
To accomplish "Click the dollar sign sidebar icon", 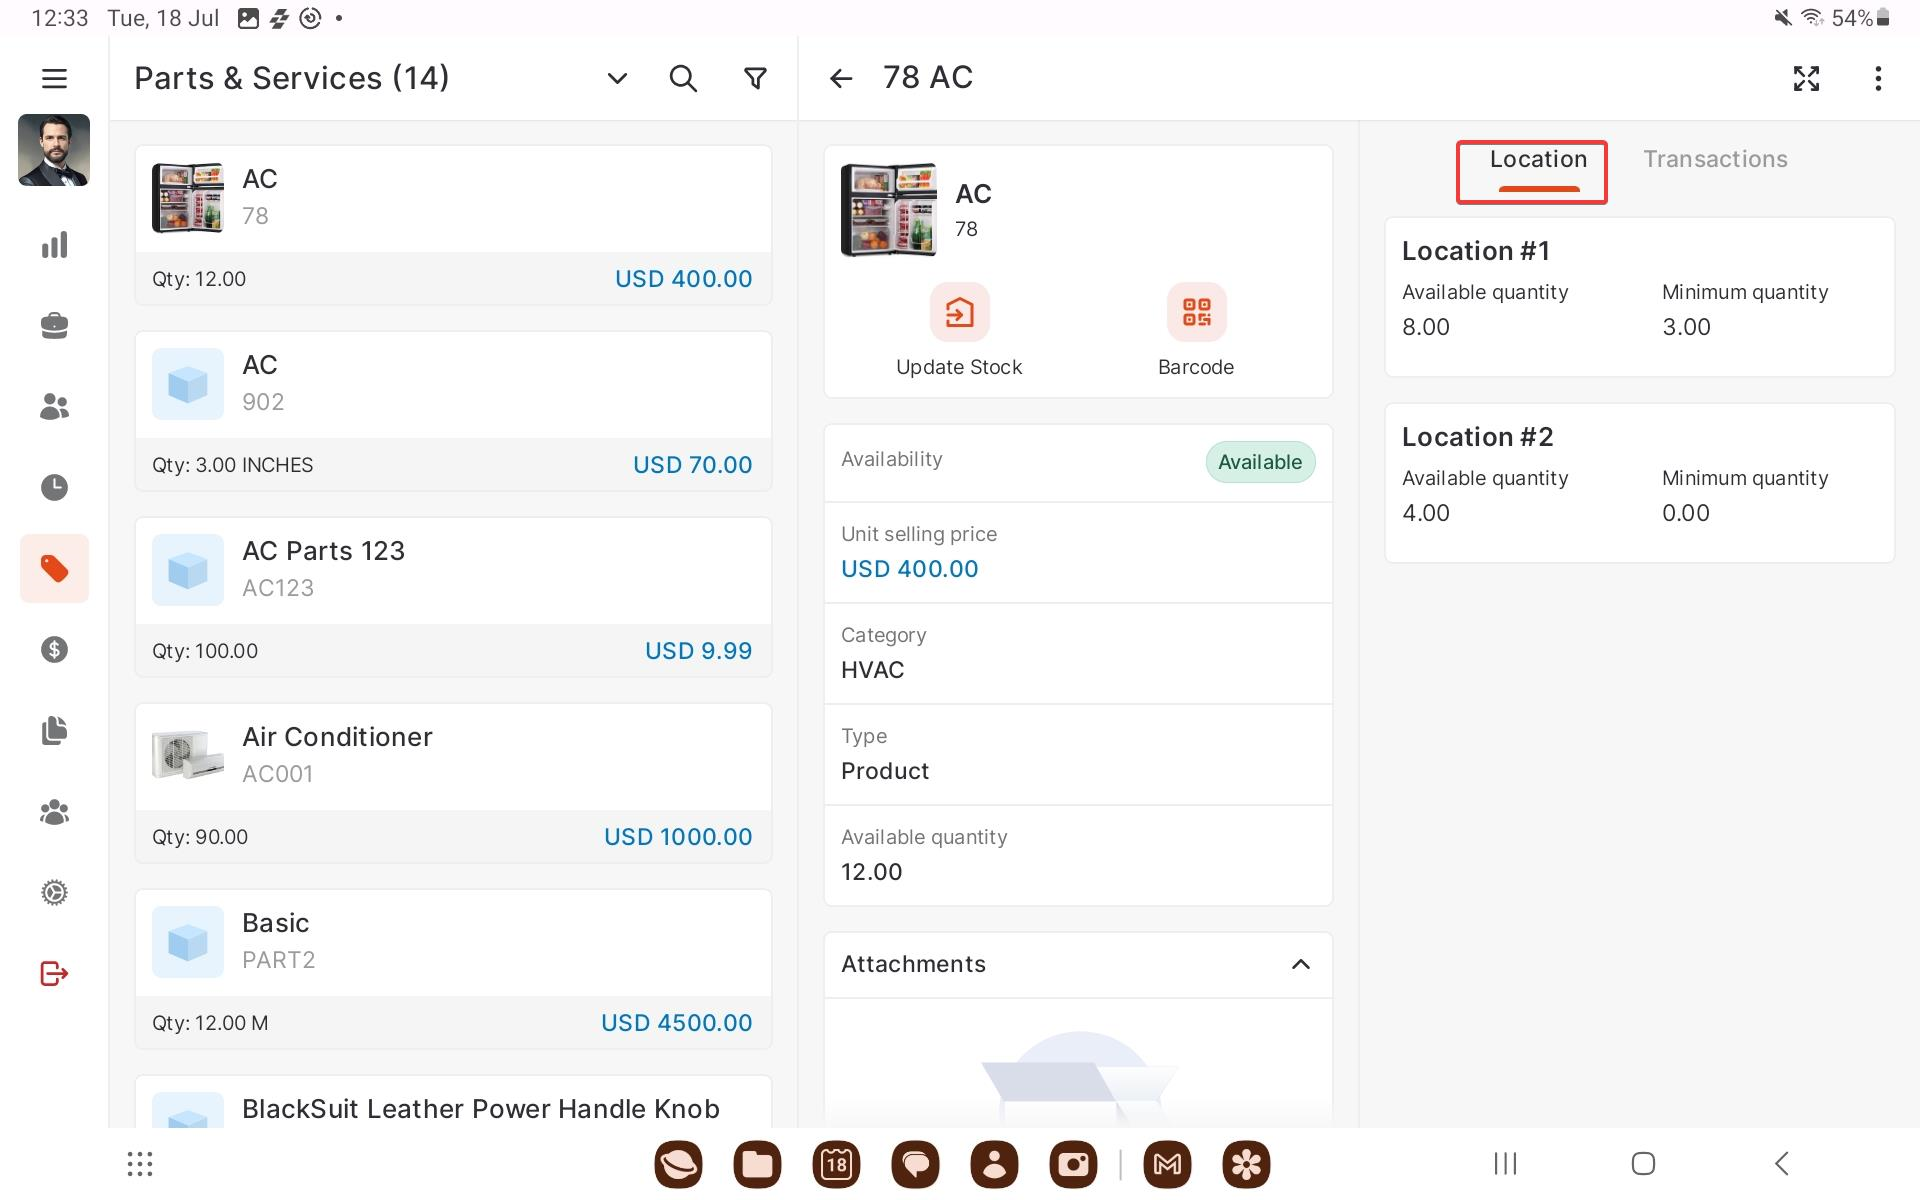I will click(x=54, y=650).
